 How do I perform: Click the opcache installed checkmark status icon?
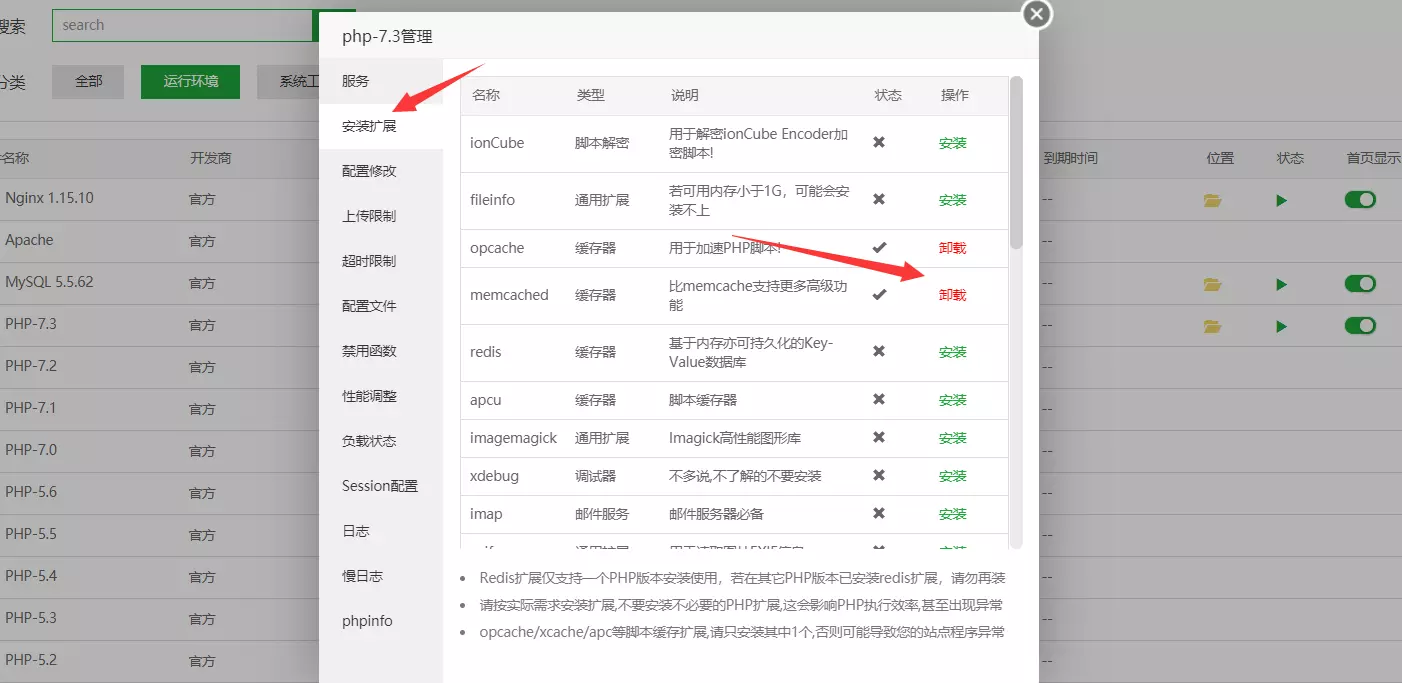click(879, 247)
